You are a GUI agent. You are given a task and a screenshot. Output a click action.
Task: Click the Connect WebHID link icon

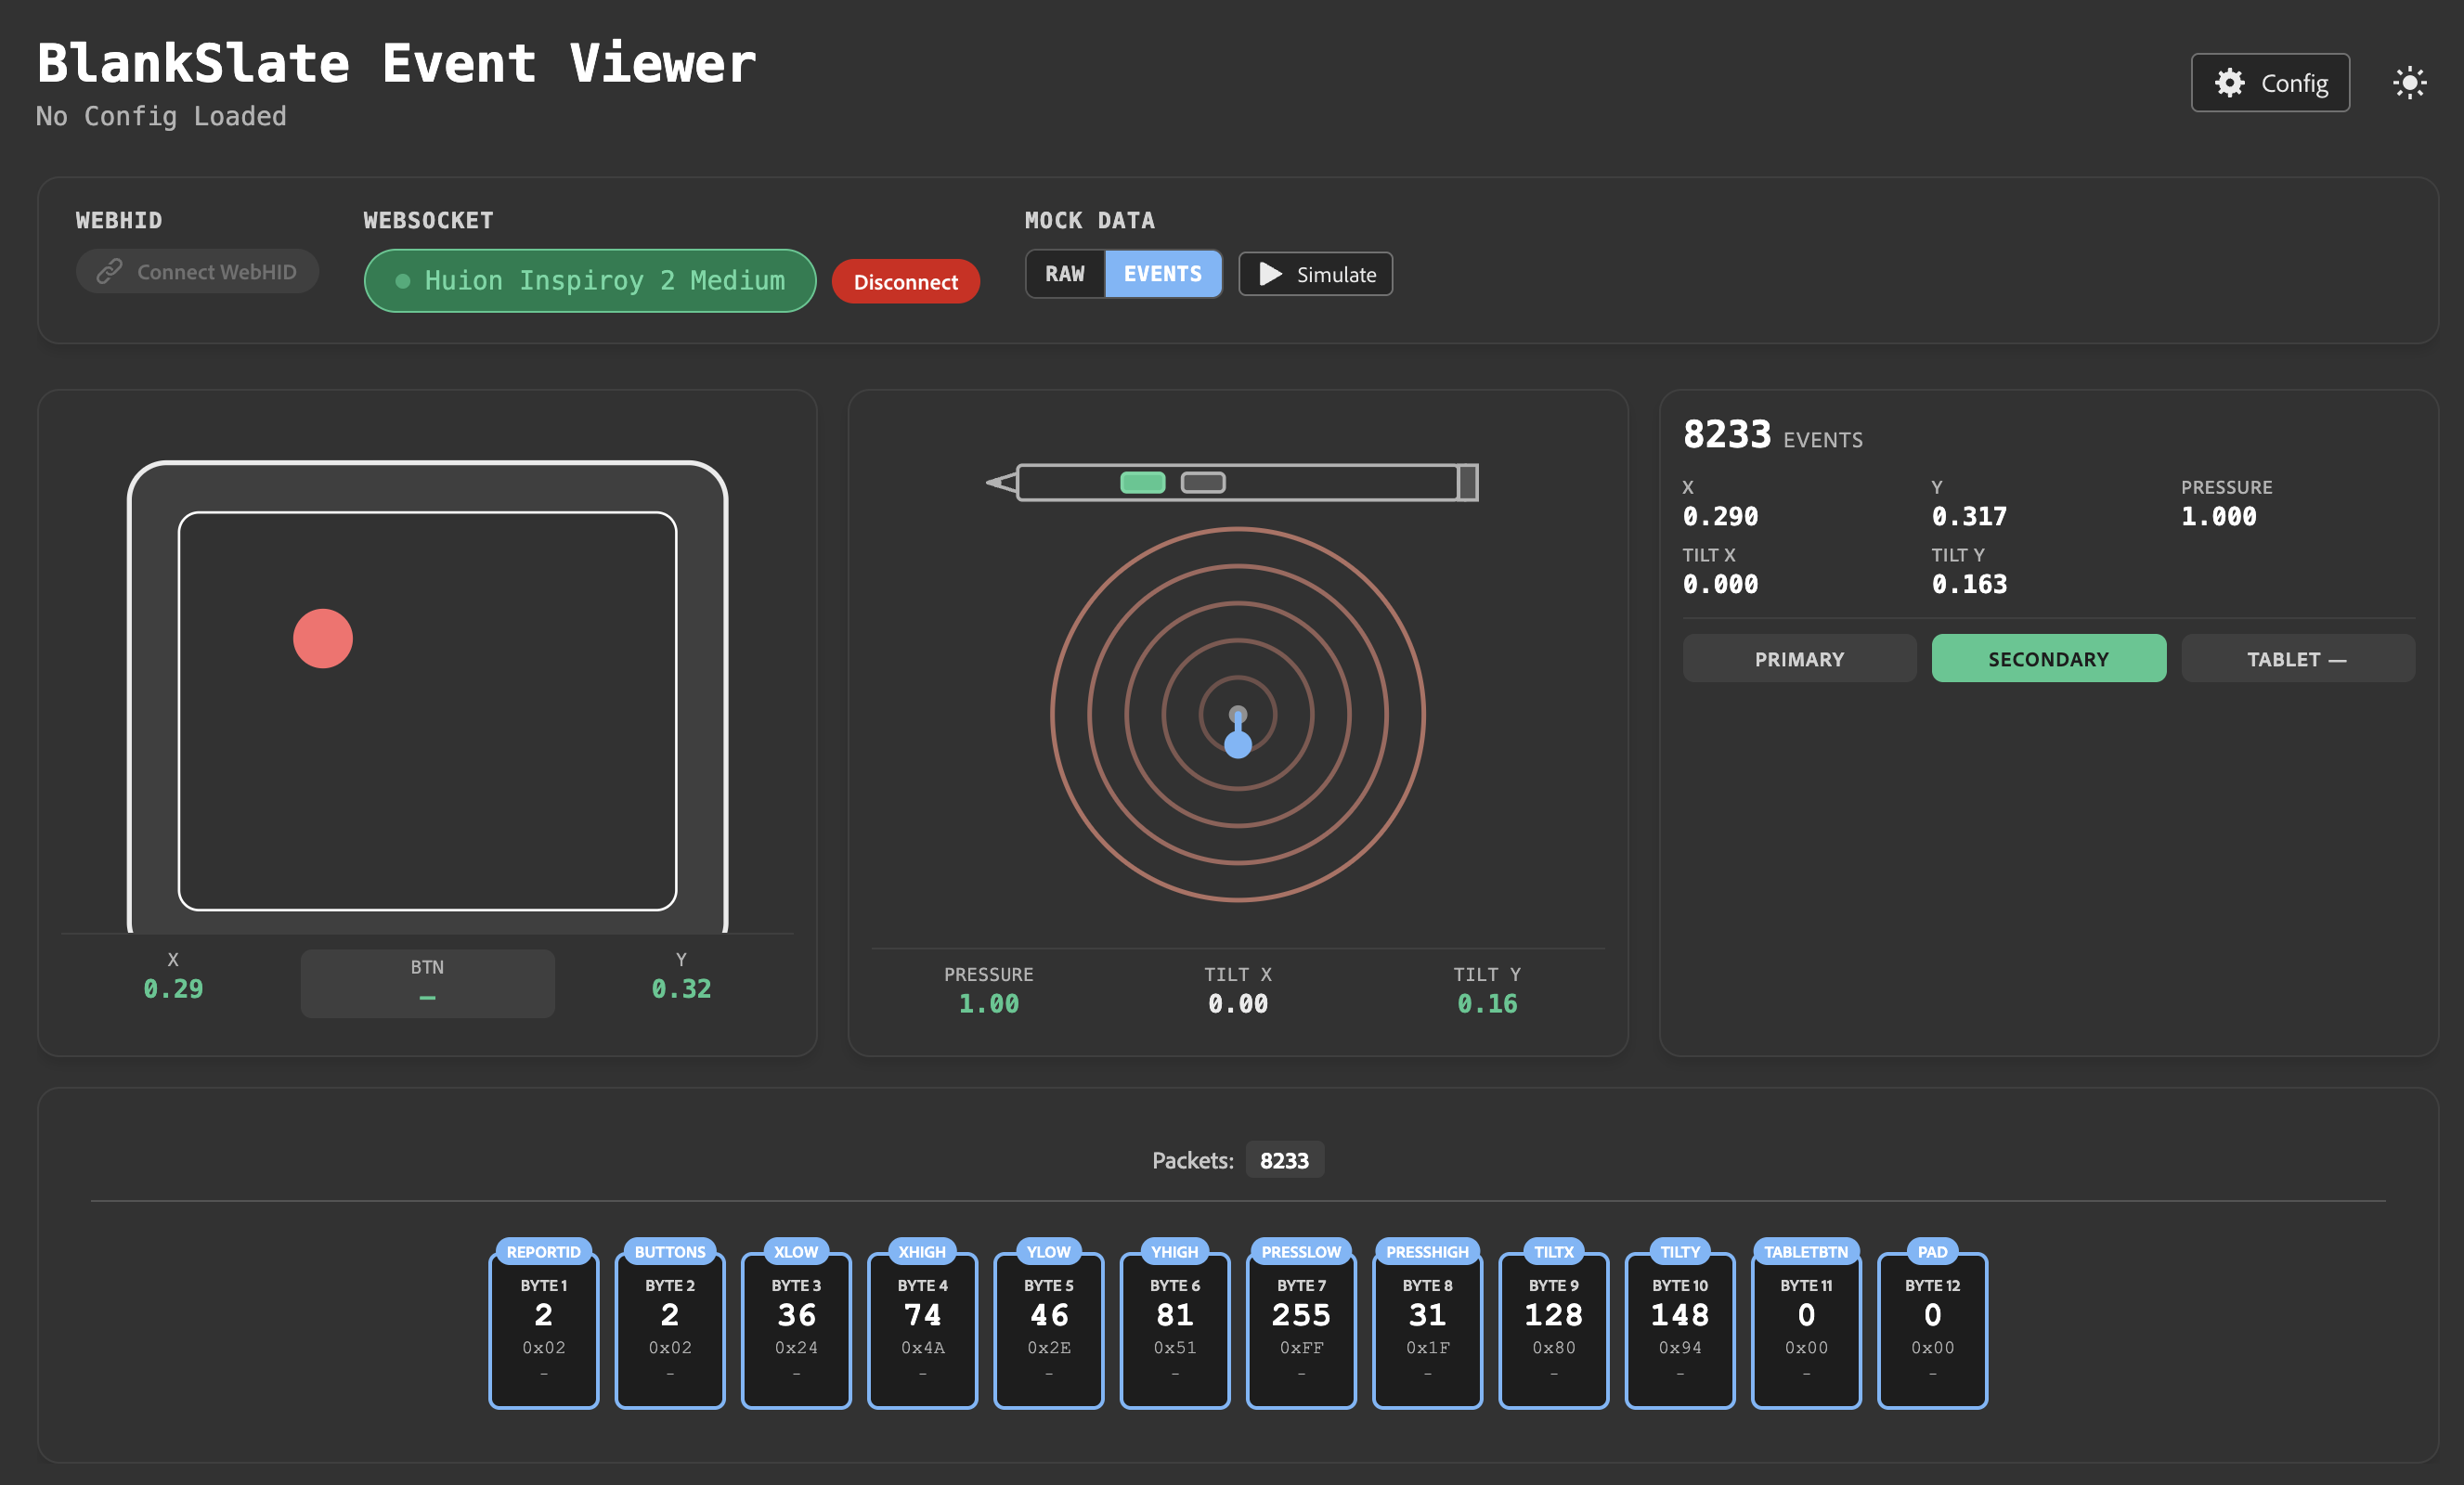pos(109,271)
